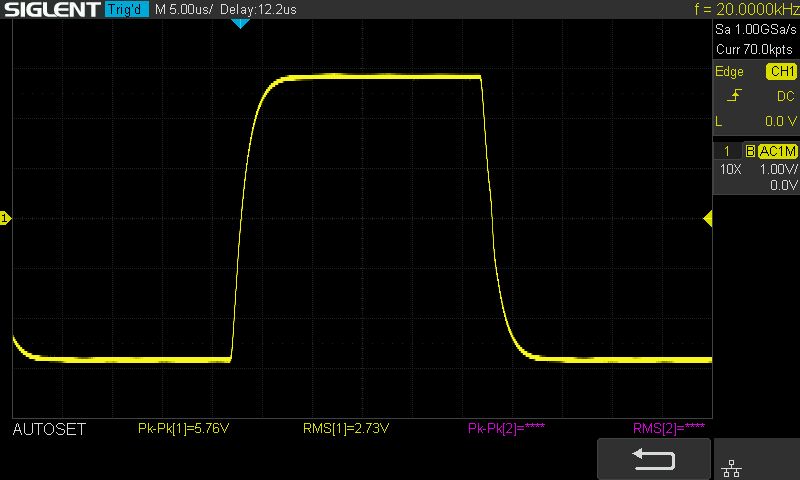
Task: Click the return arrow back button
Action: click(x=654, y=459)
